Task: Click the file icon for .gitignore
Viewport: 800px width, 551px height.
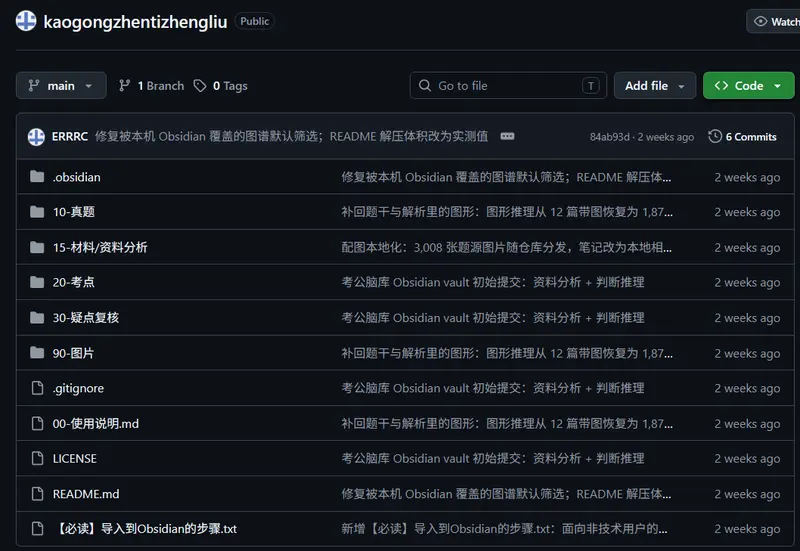Action: 37,388
